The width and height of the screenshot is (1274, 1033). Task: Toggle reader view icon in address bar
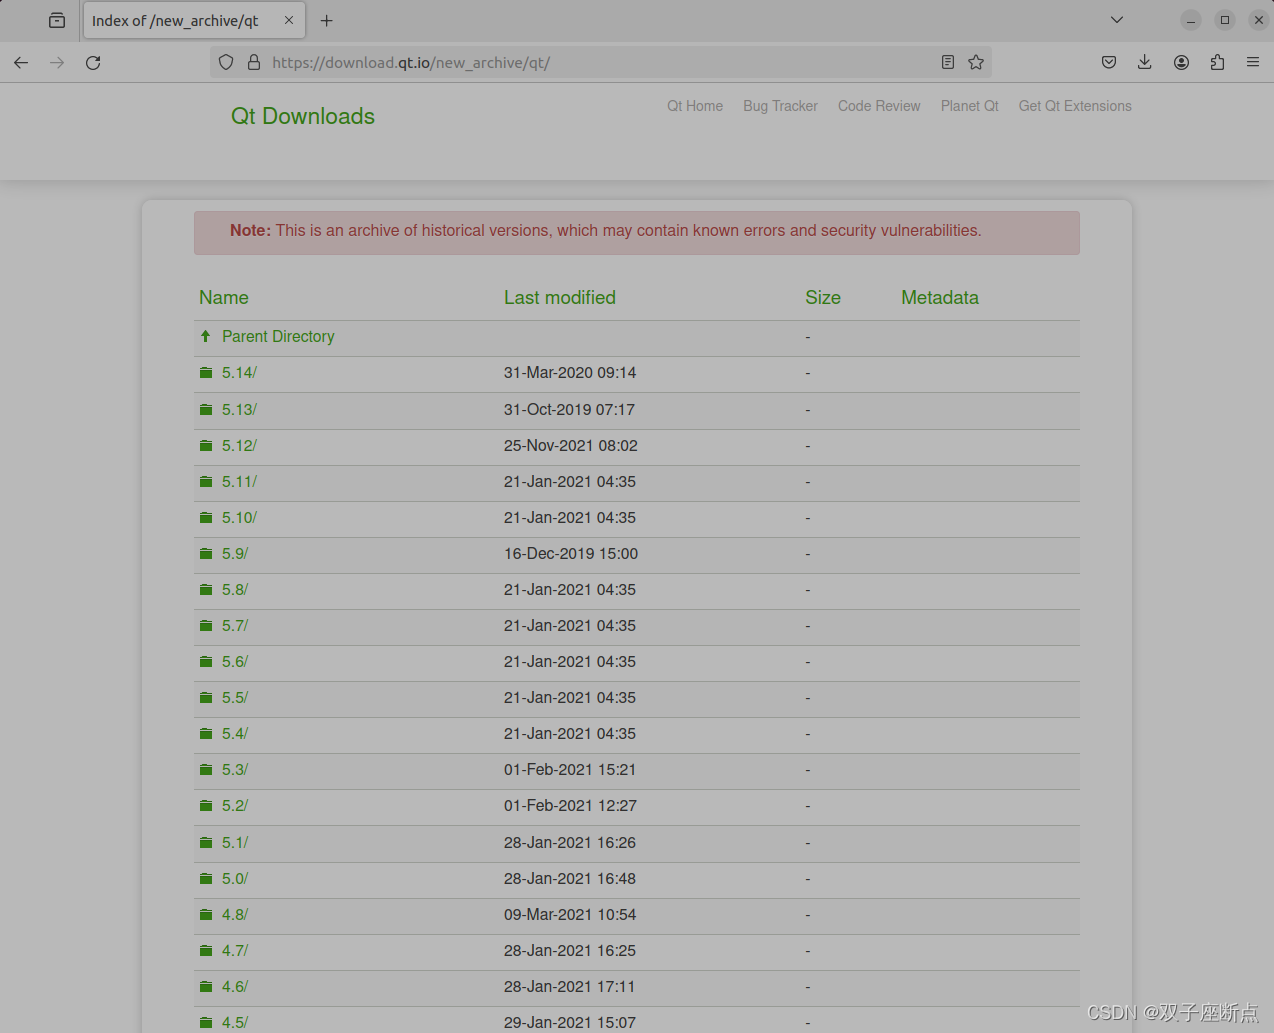coord(948,62)
